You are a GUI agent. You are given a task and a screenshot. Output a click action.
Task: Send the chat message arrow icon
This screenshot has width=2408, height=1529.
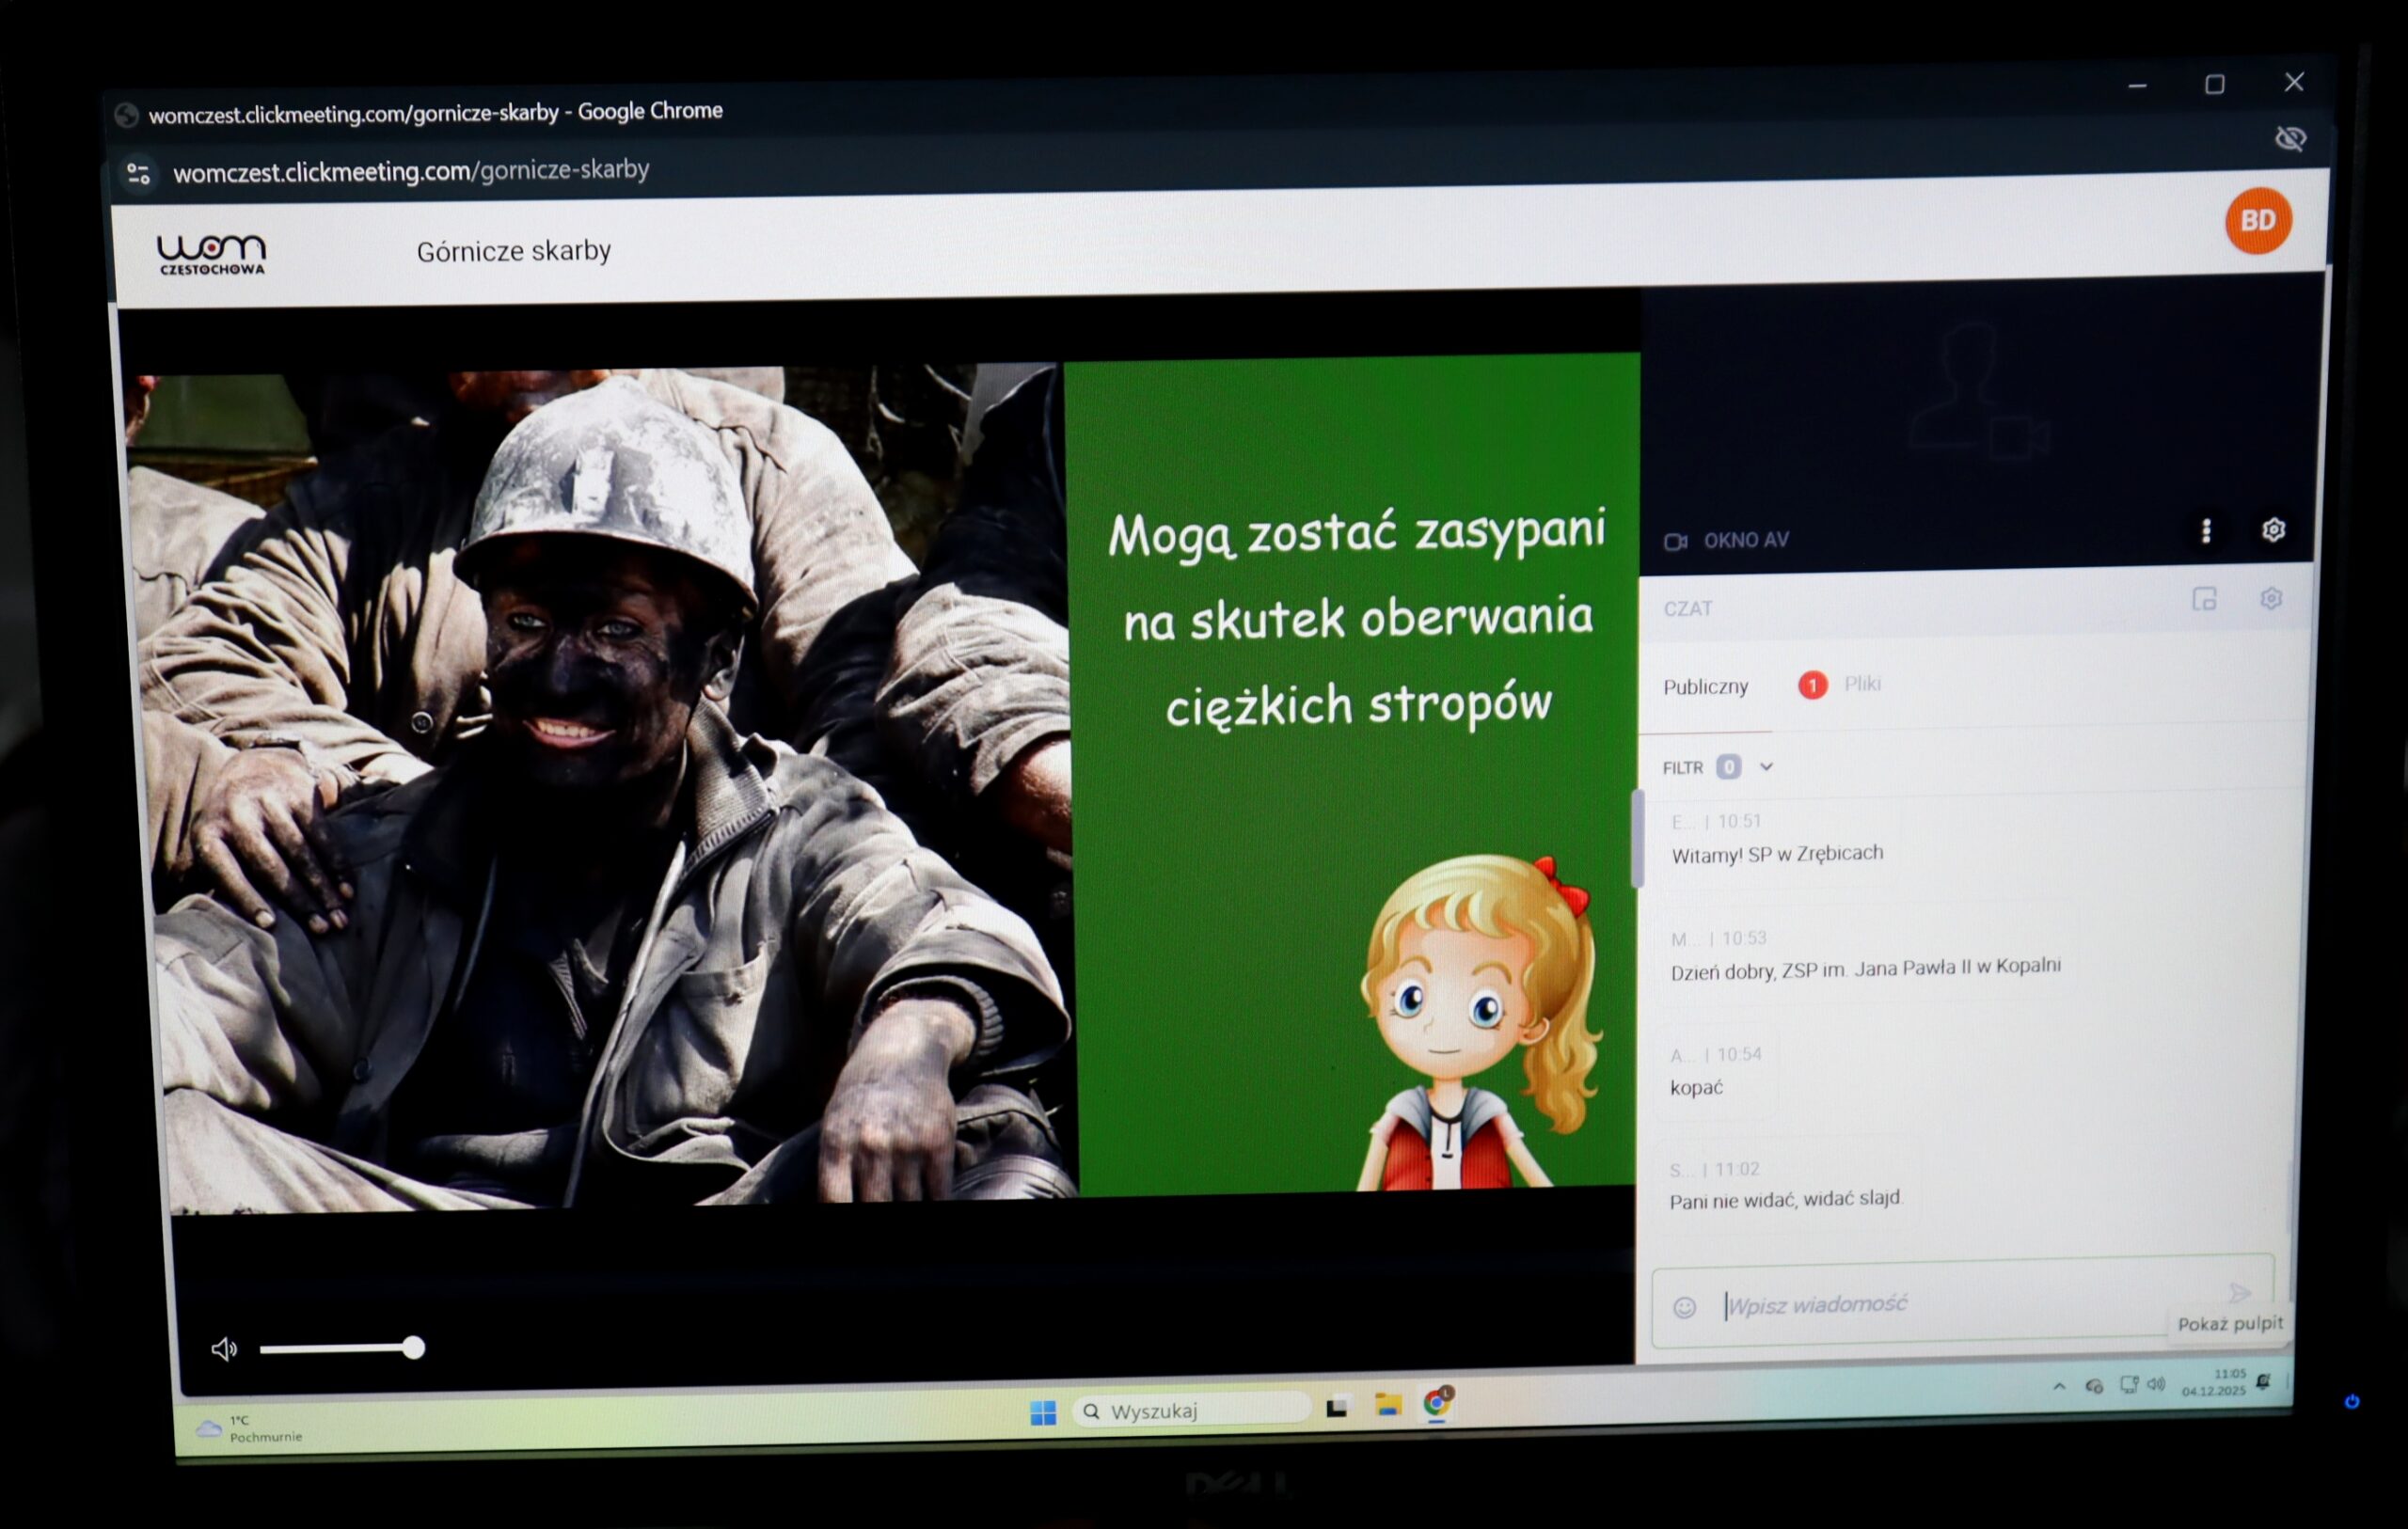[2239, 1292]
